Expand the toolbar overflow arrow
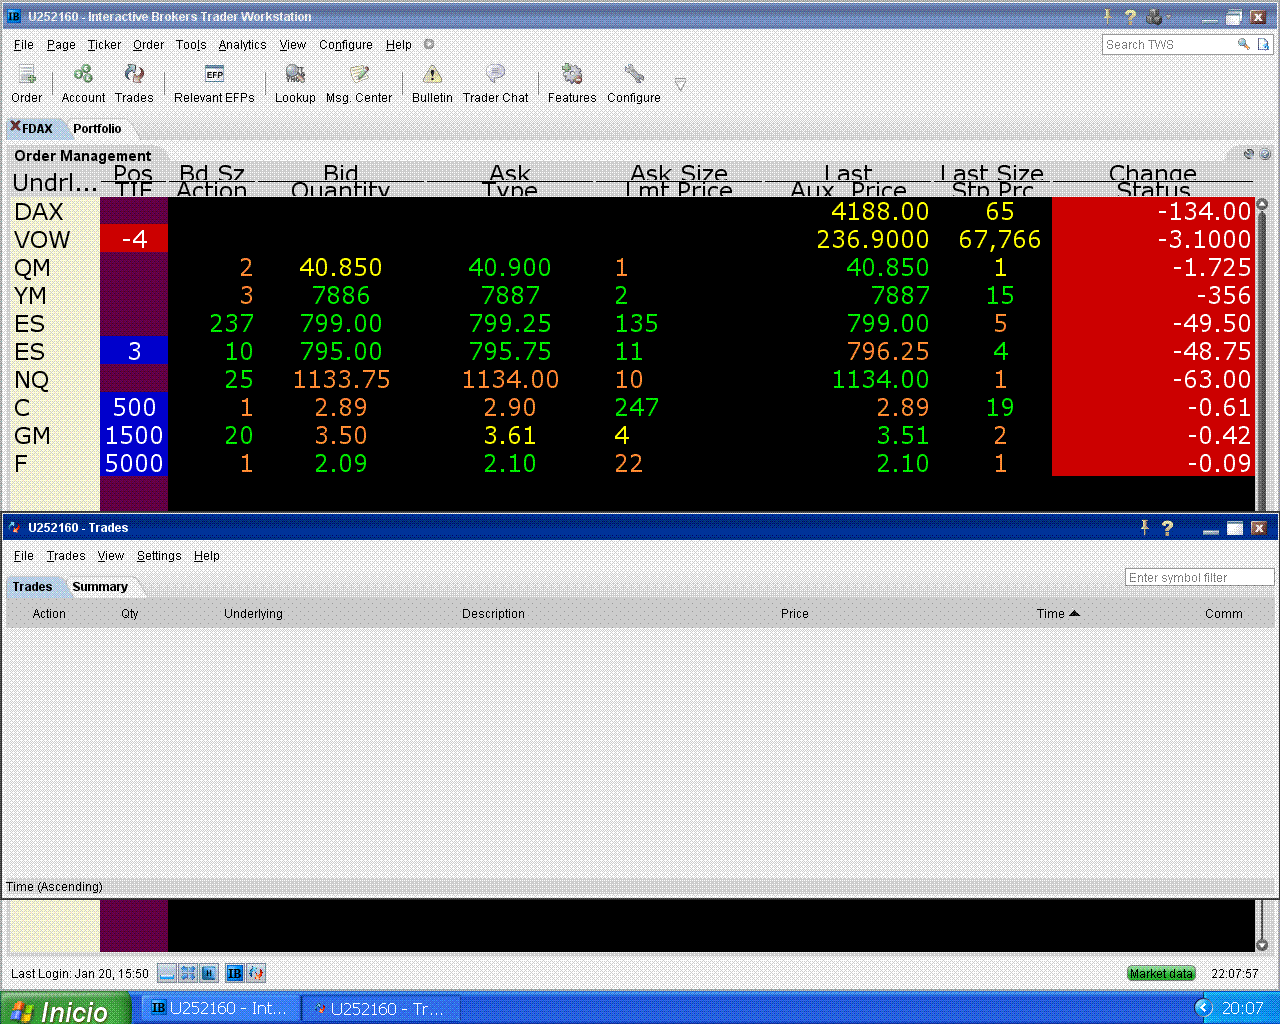This screenshot has width=1280, height=1024. pos(680,85)
